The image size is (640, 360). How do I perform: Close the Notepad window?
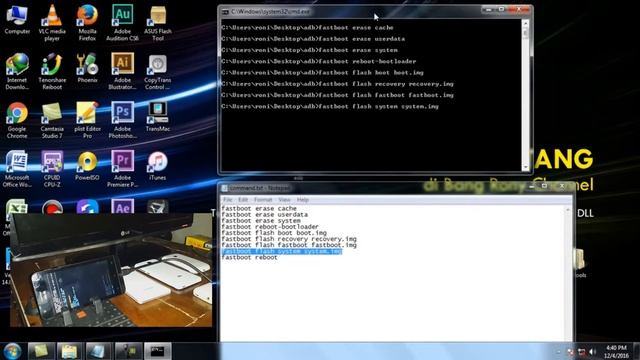point(562,186)
